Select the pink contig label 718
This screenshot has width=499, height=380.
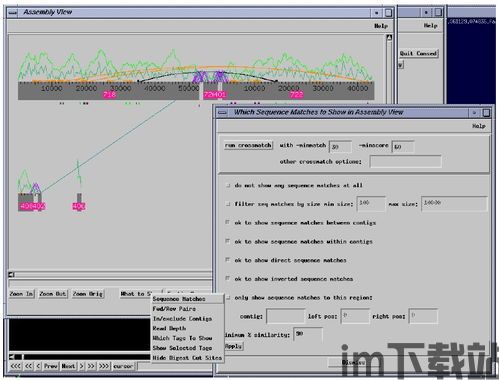(109, 95)
